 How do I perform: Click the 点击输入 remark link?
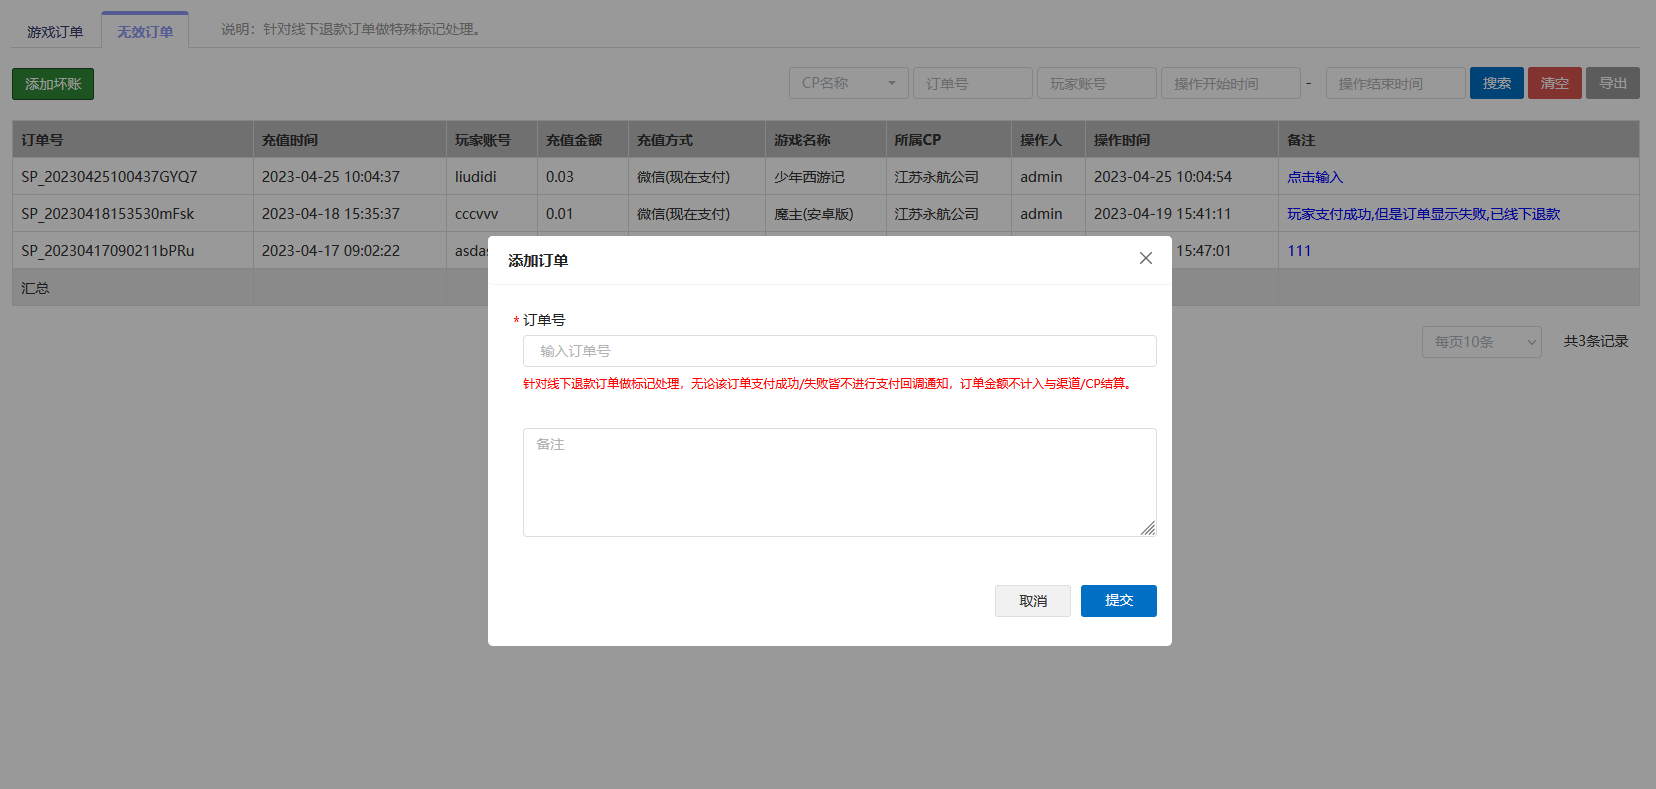coord(1315,177)
